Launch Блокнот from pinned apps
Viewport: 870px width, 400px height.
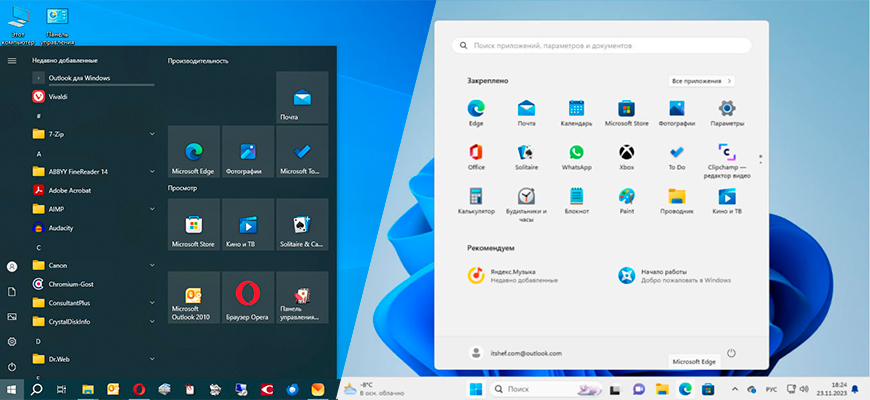click(576, 201)
